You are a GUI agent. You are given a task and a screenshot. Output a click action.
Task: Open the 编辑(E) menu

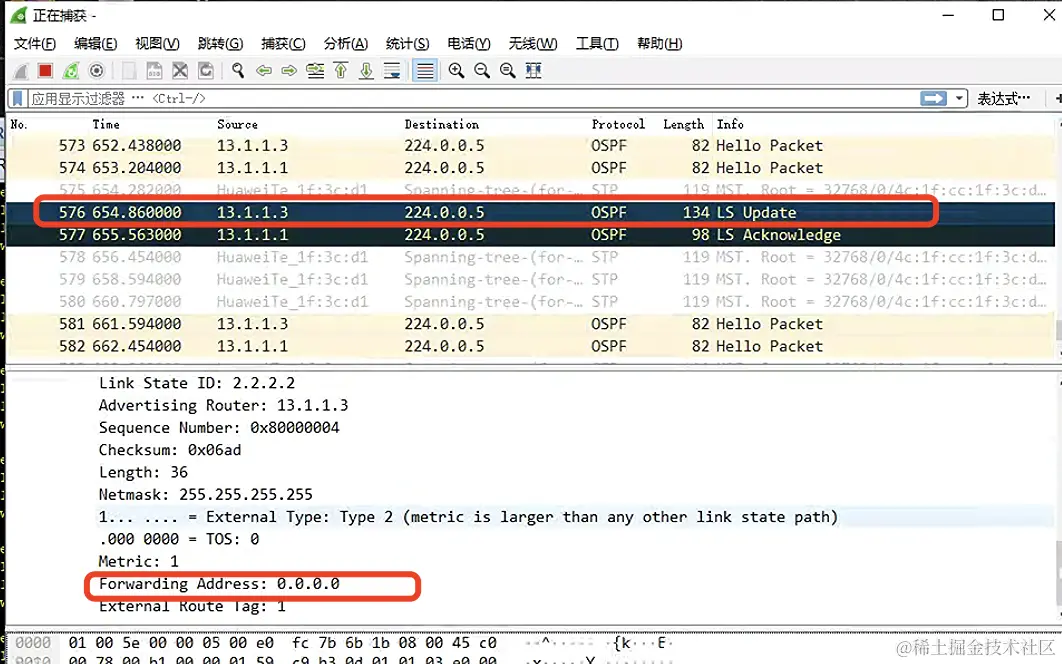coord(95,43)
